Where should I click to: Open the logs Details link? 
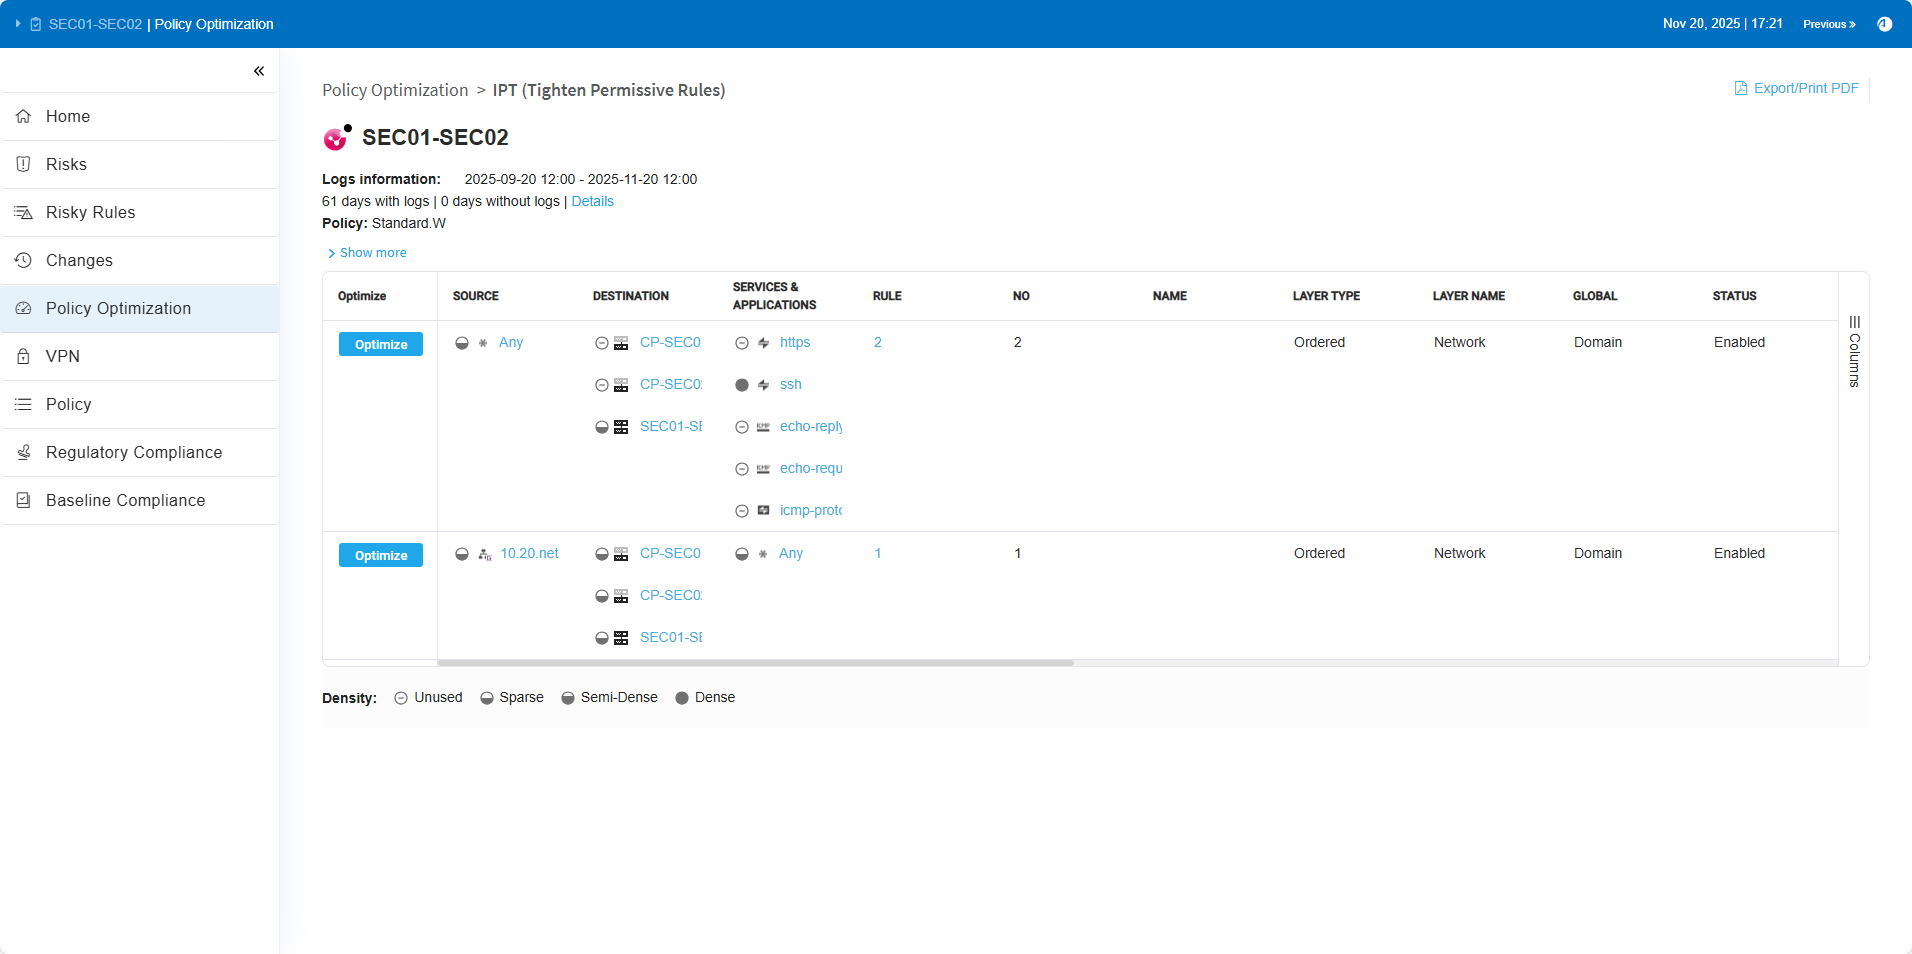click(592, 201)
